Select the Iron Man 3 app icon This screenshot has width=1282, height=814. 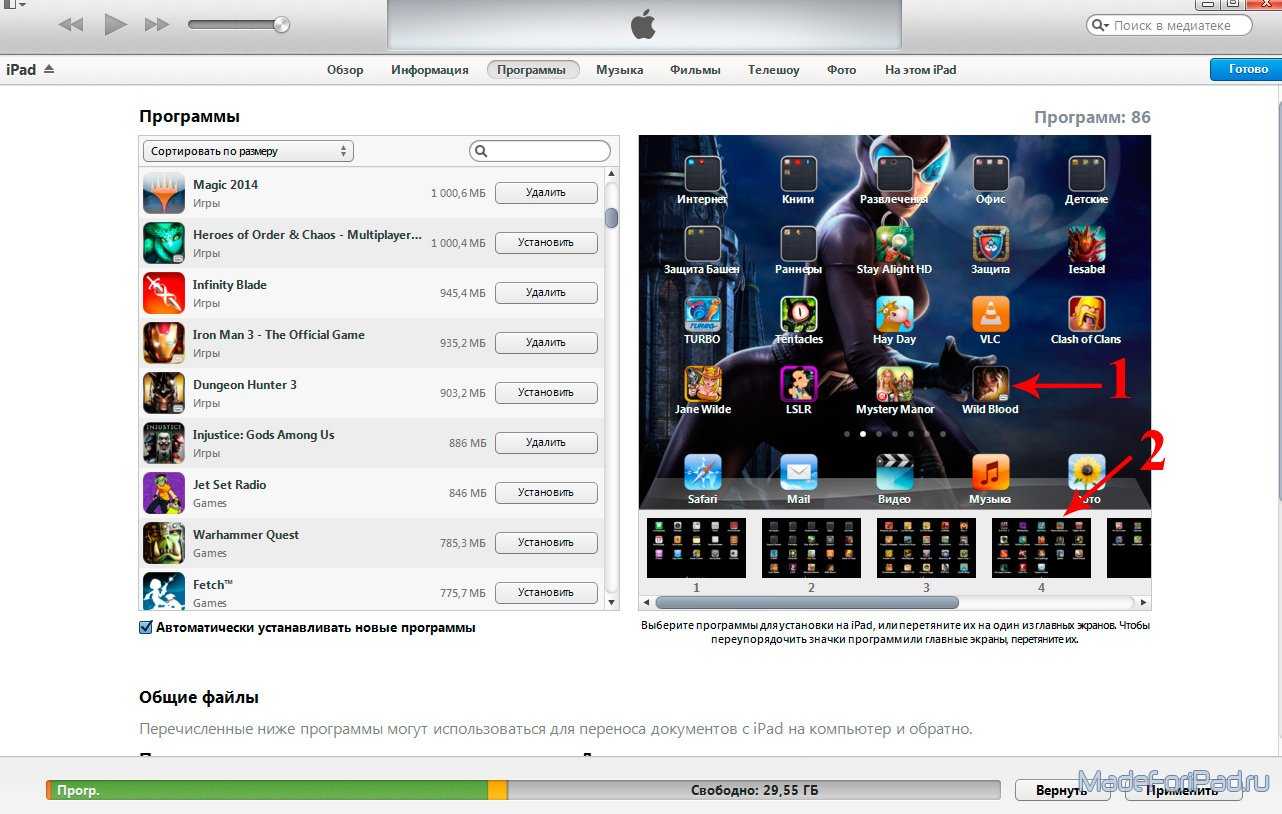click(x=164, y=343)
